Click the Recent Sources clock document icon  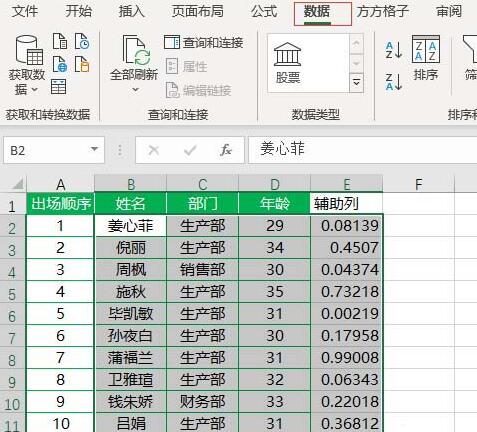pos(82,41)
